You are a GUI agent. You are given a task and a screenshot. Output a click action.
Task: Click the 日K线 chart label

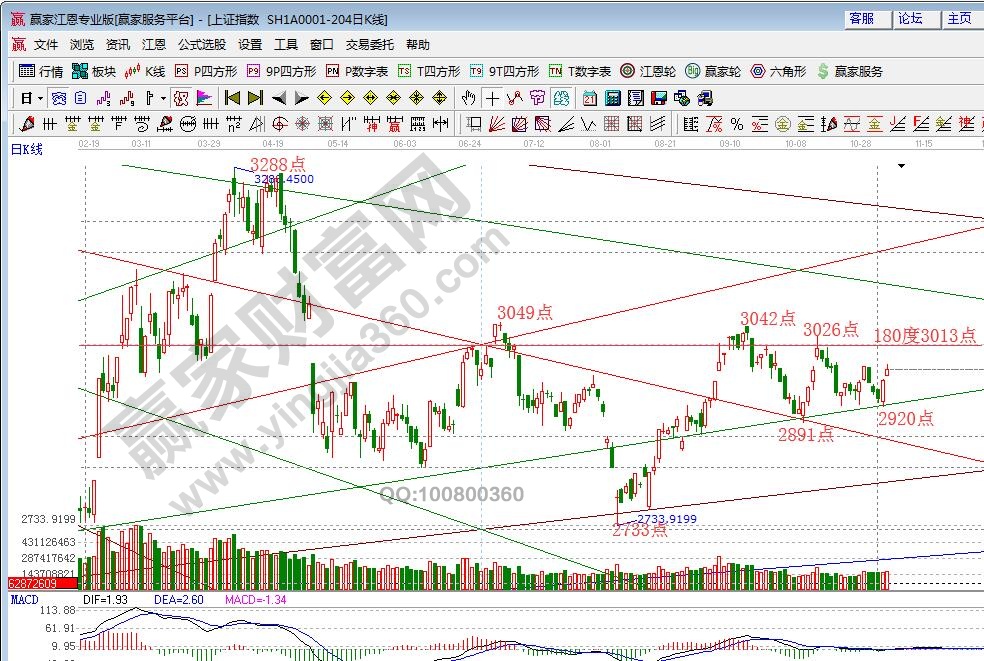pyautogui.click(x=28, y=149)
